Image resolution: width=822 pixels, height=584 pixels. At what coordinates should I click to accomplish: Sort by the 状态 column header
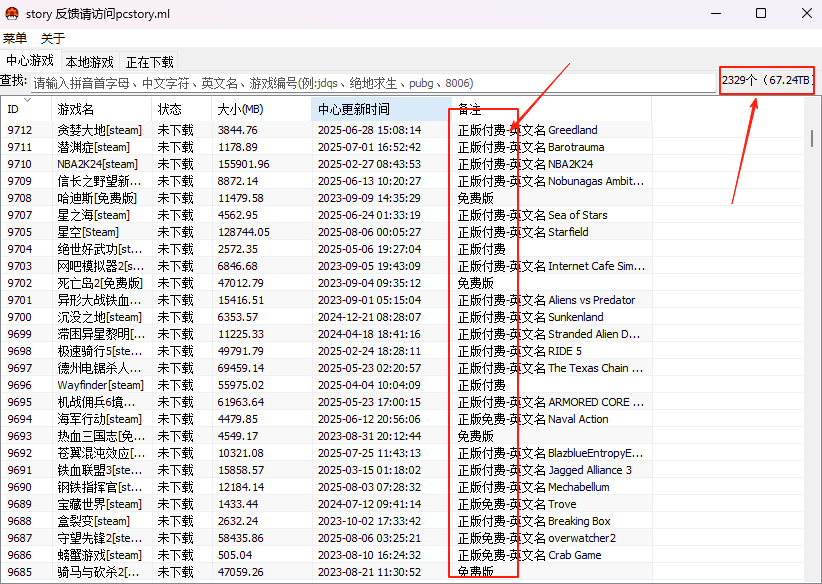(x=181, y=109)
